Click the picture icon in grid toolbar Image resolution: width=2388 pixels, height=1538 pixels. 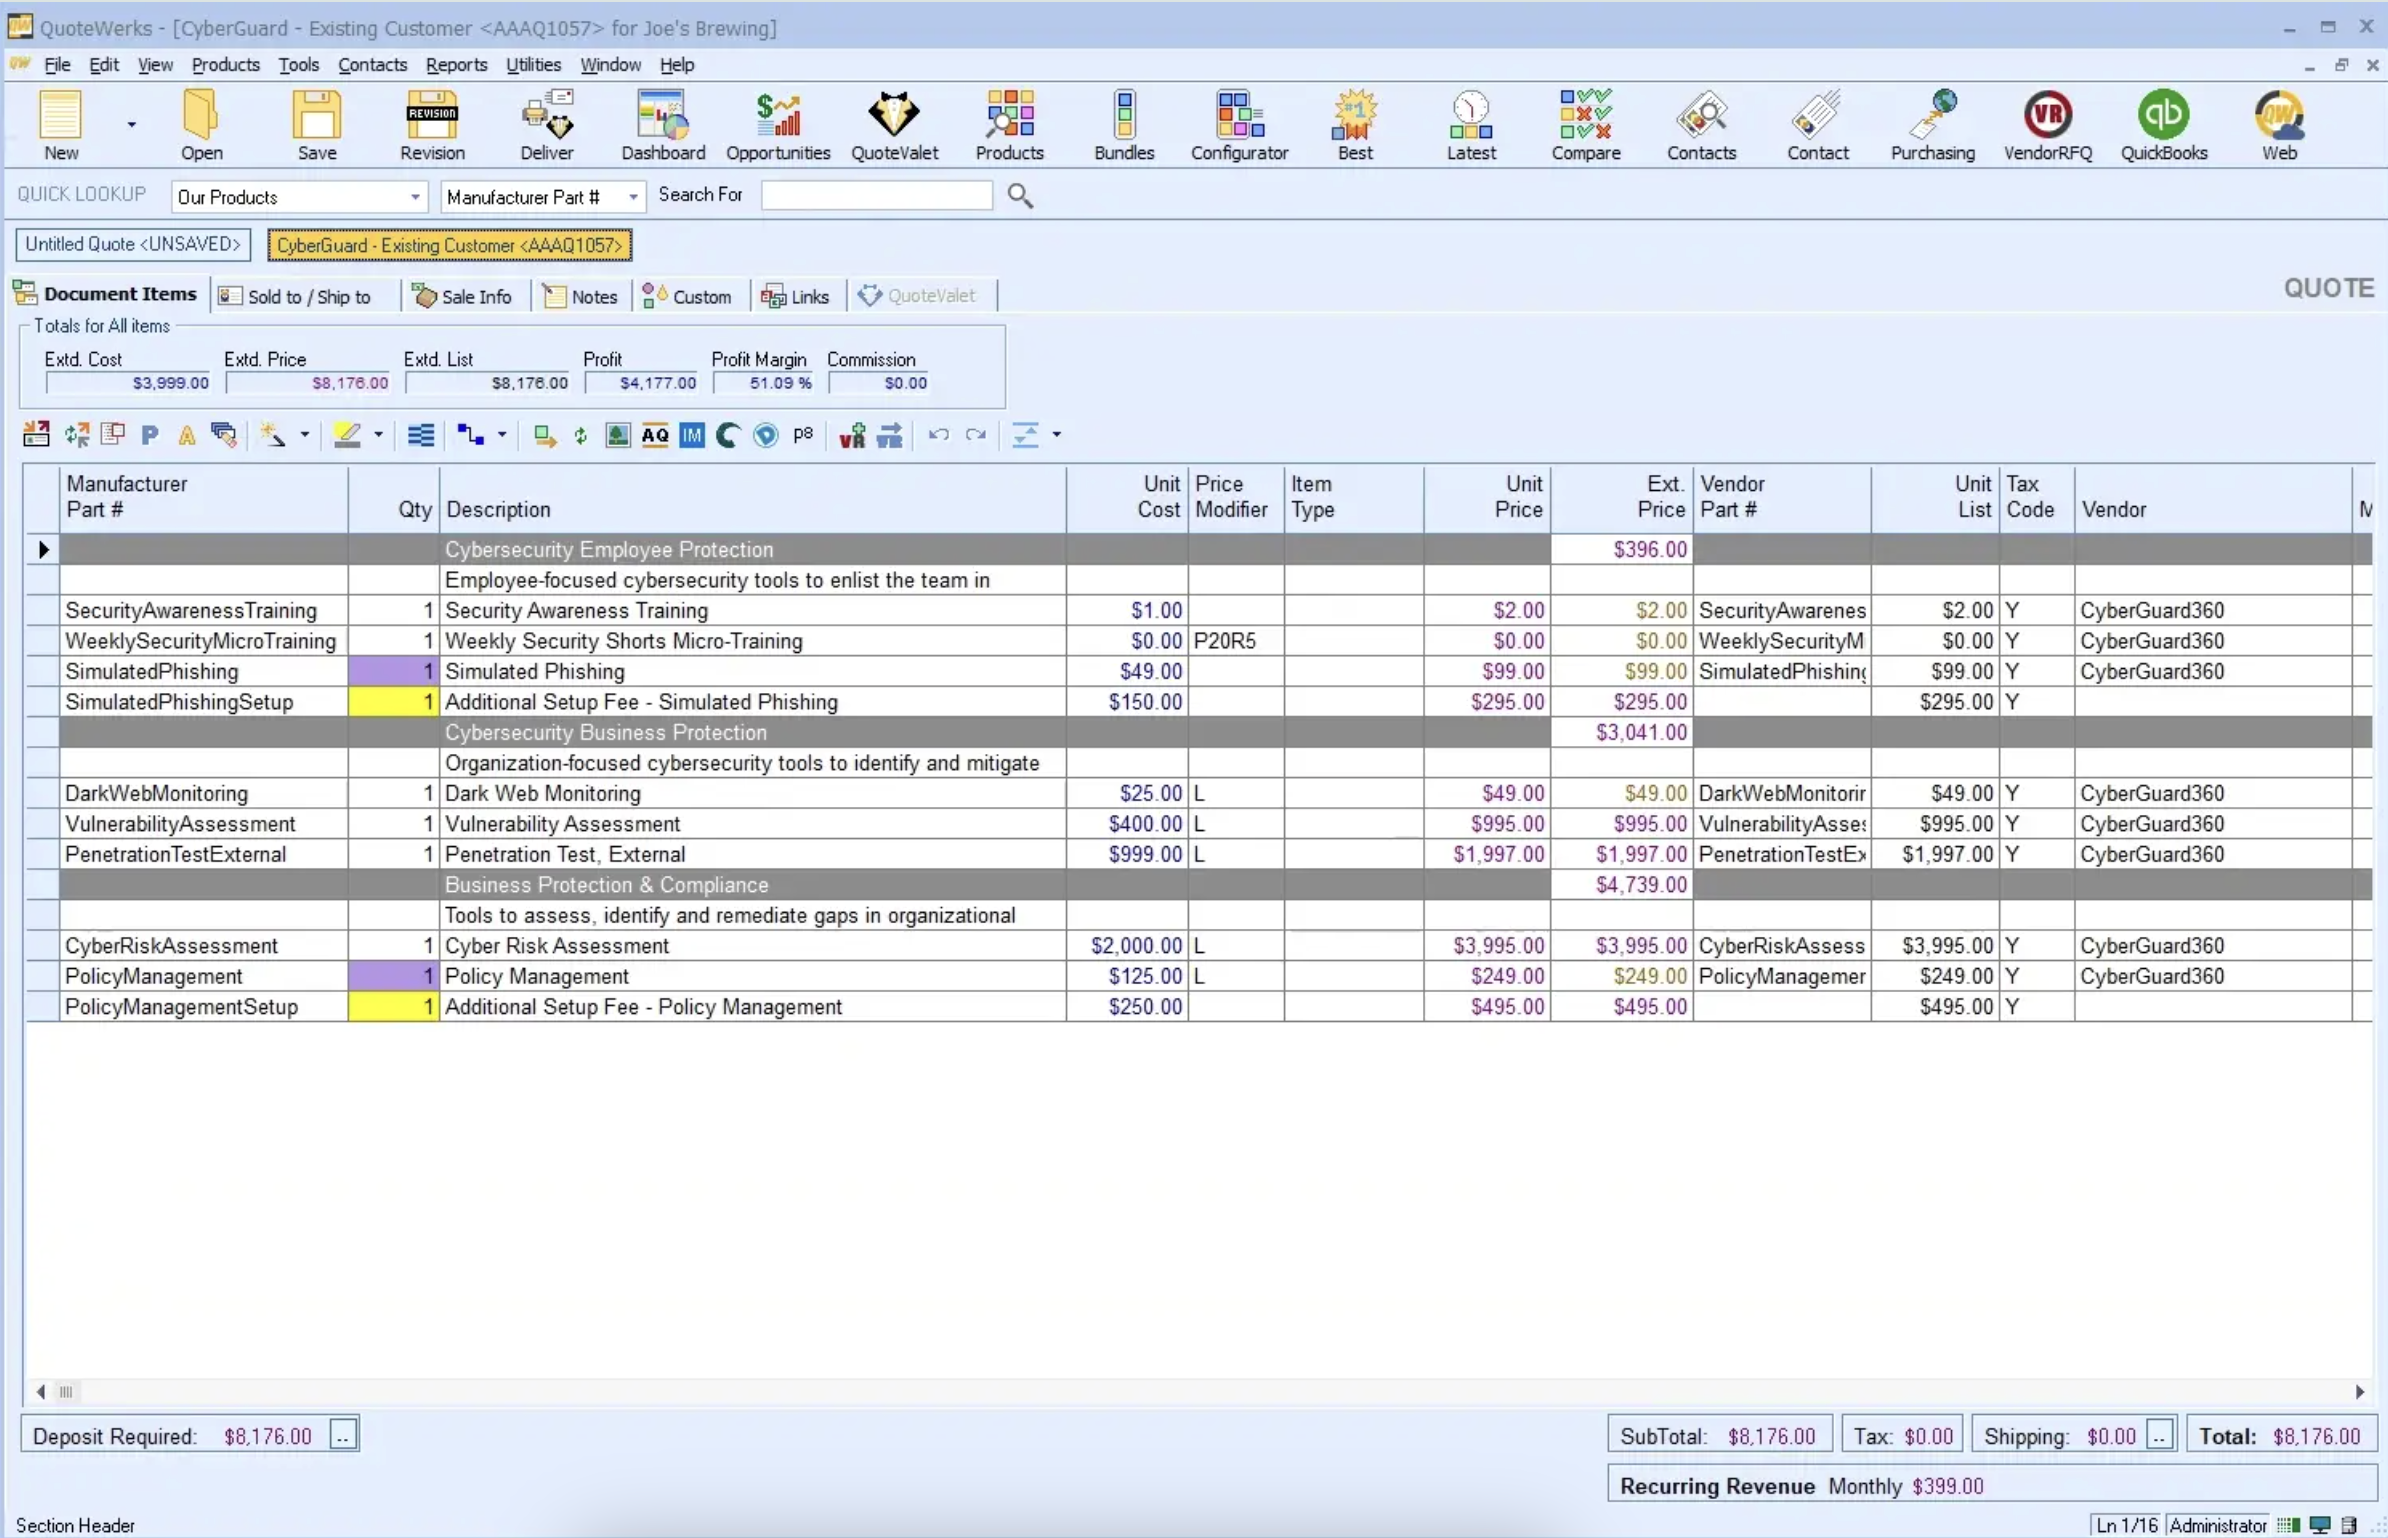tap(618, 435)
